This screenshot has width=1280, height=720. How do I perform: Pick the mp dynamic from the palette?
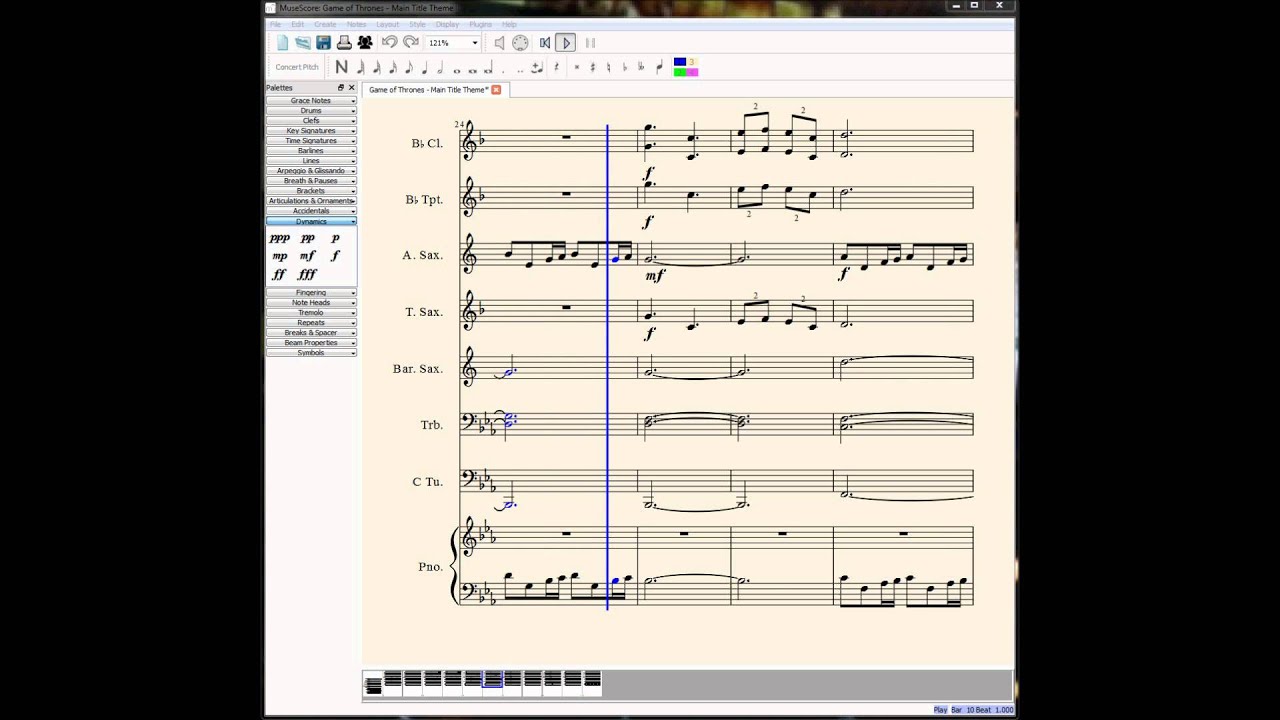click(280, 257)
